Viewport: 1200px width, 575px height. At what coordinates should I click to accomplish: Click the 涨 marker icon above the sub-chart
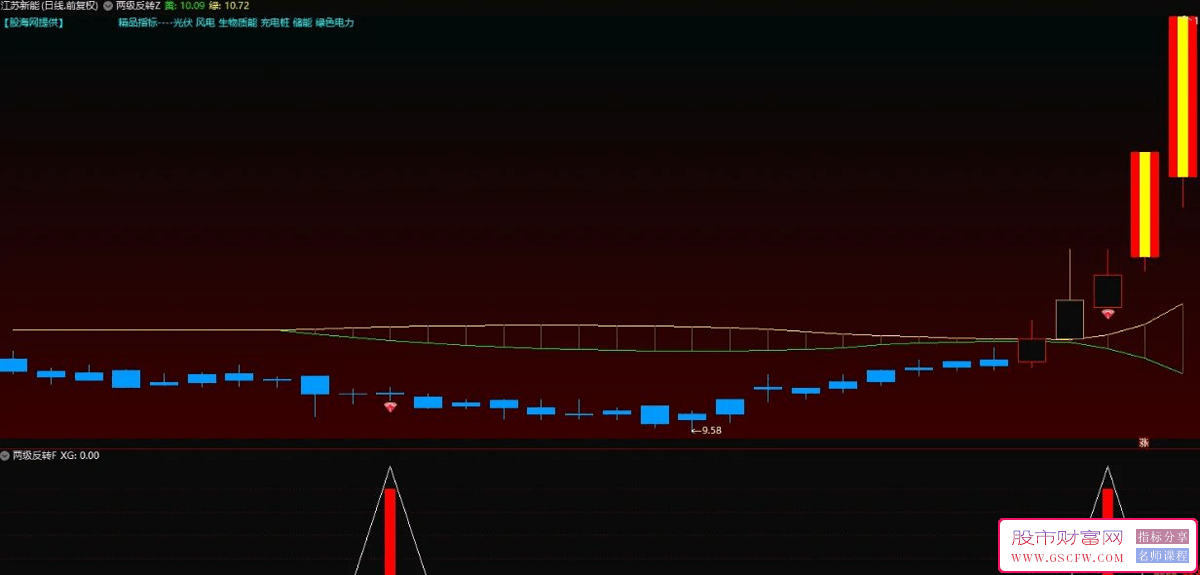[1146, 442]
